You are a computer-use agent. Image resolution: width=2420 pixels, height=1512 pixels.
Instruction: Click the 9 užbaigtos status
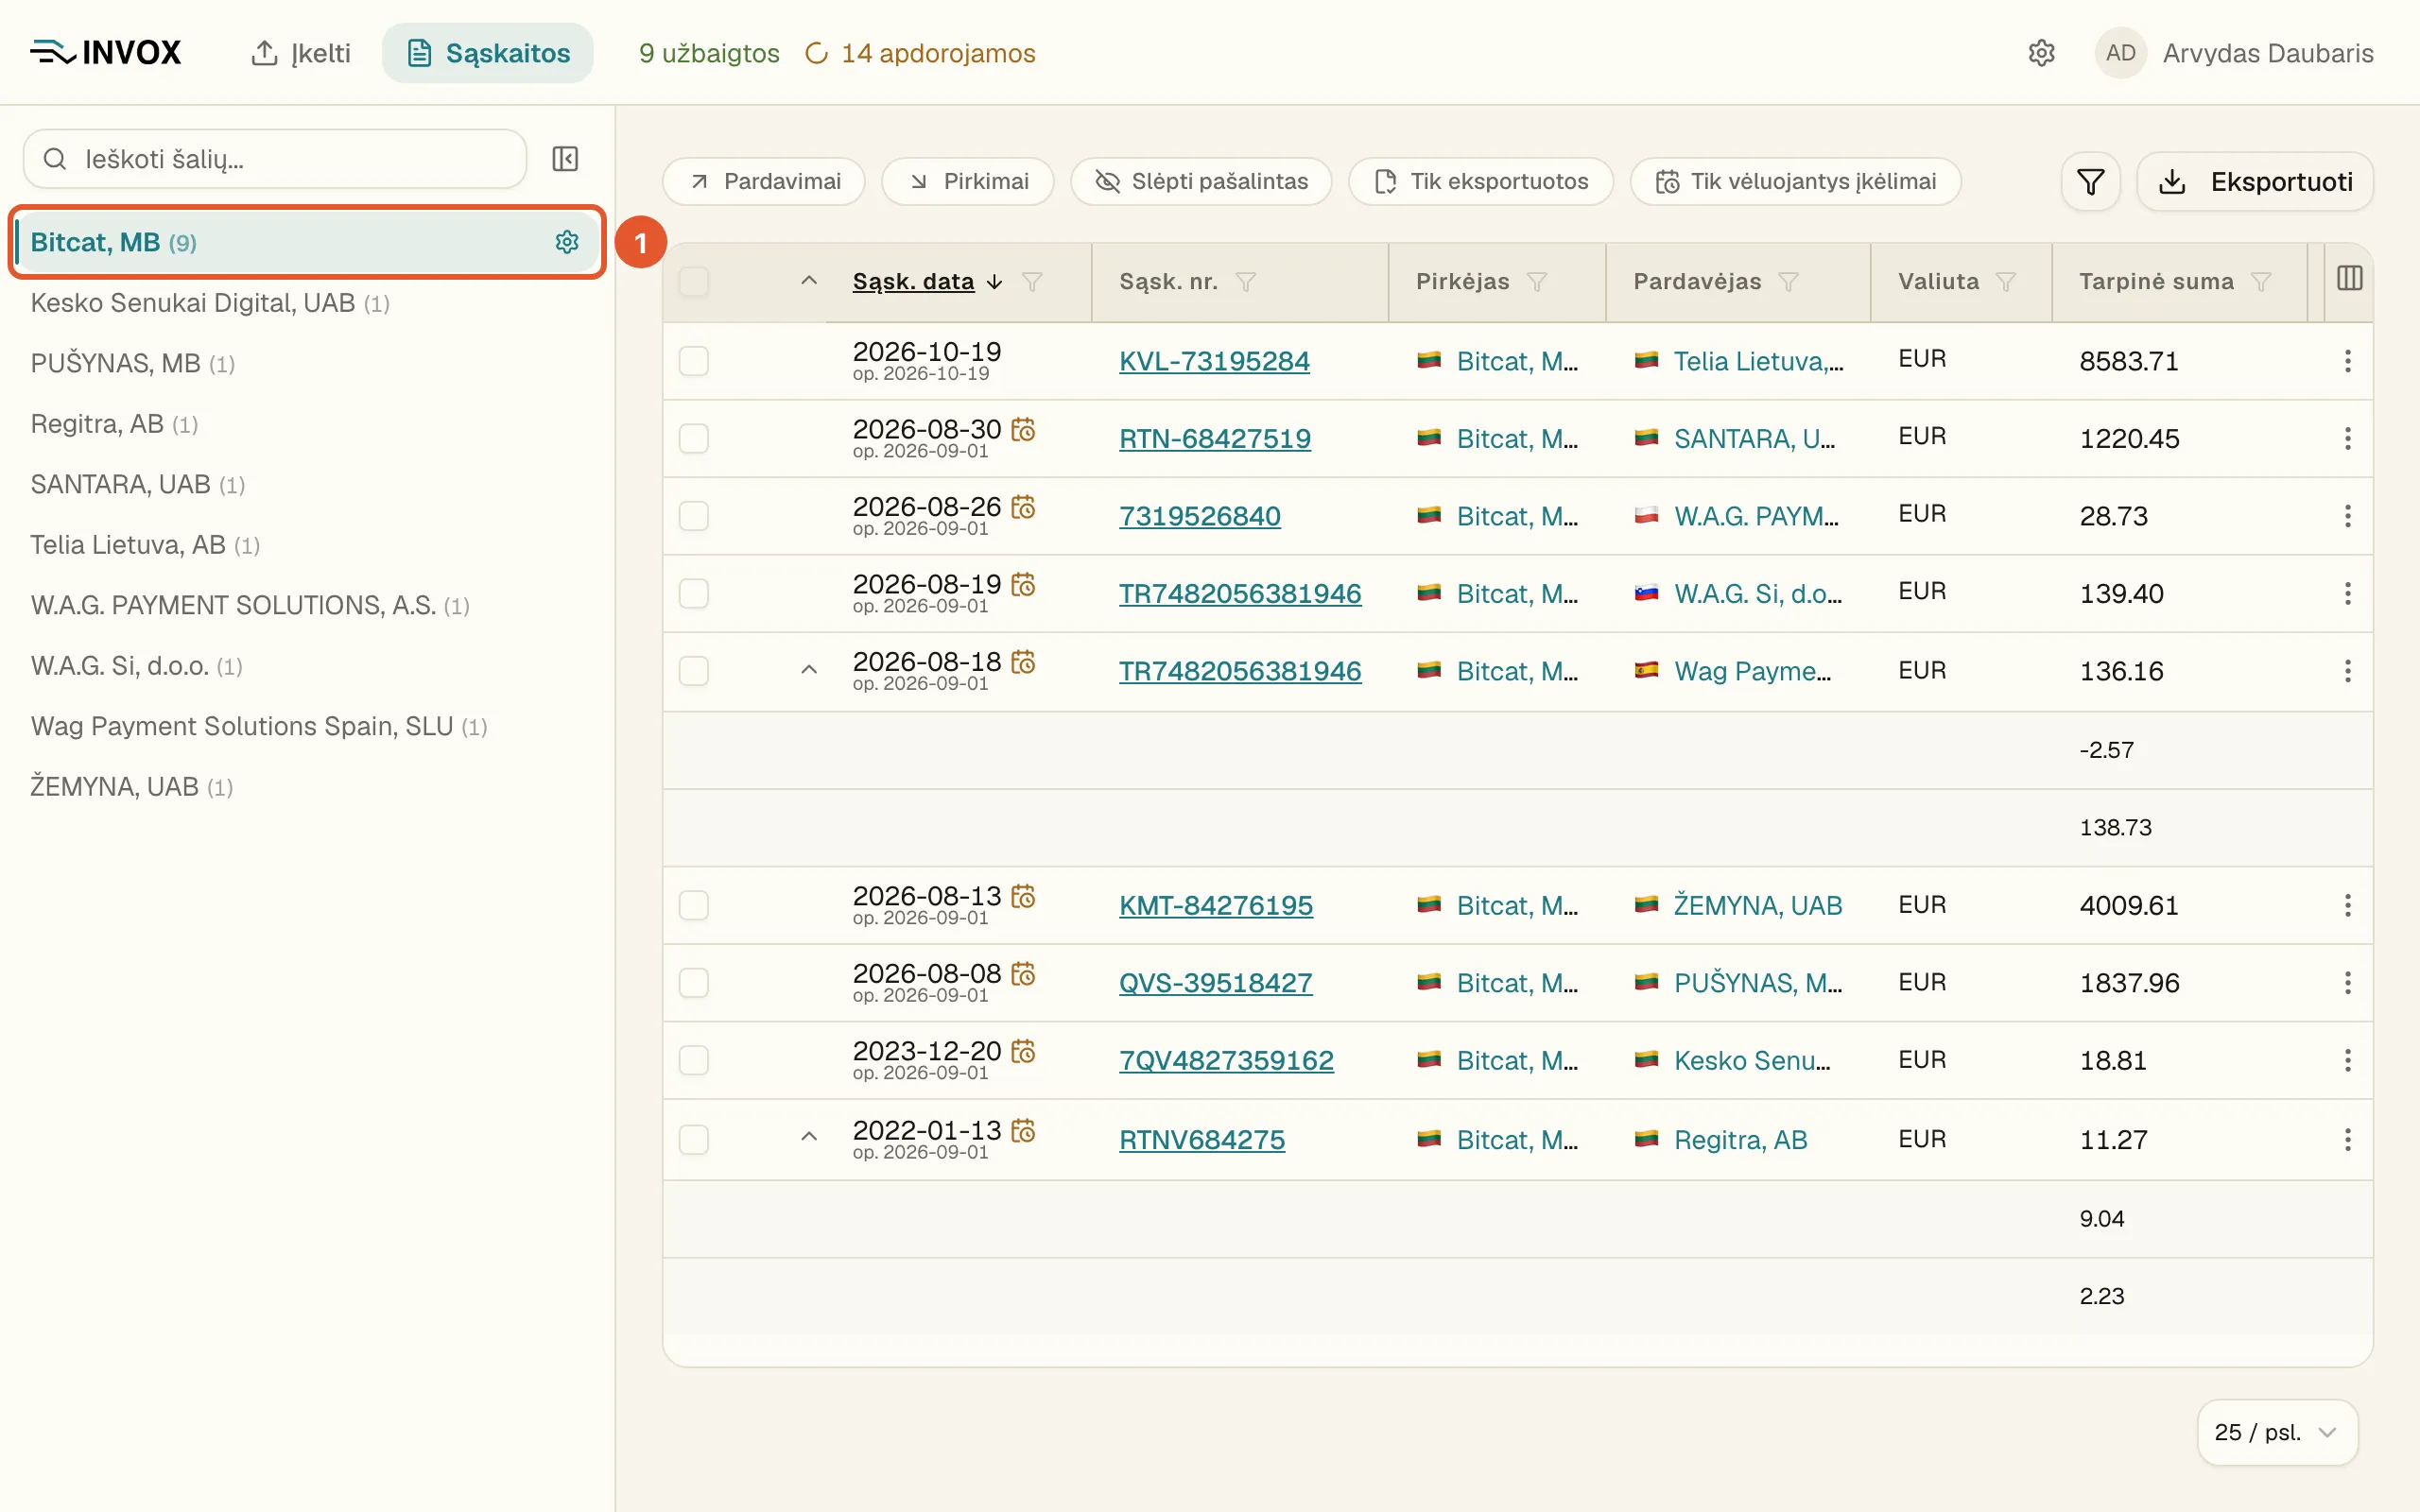pos(709,53)
